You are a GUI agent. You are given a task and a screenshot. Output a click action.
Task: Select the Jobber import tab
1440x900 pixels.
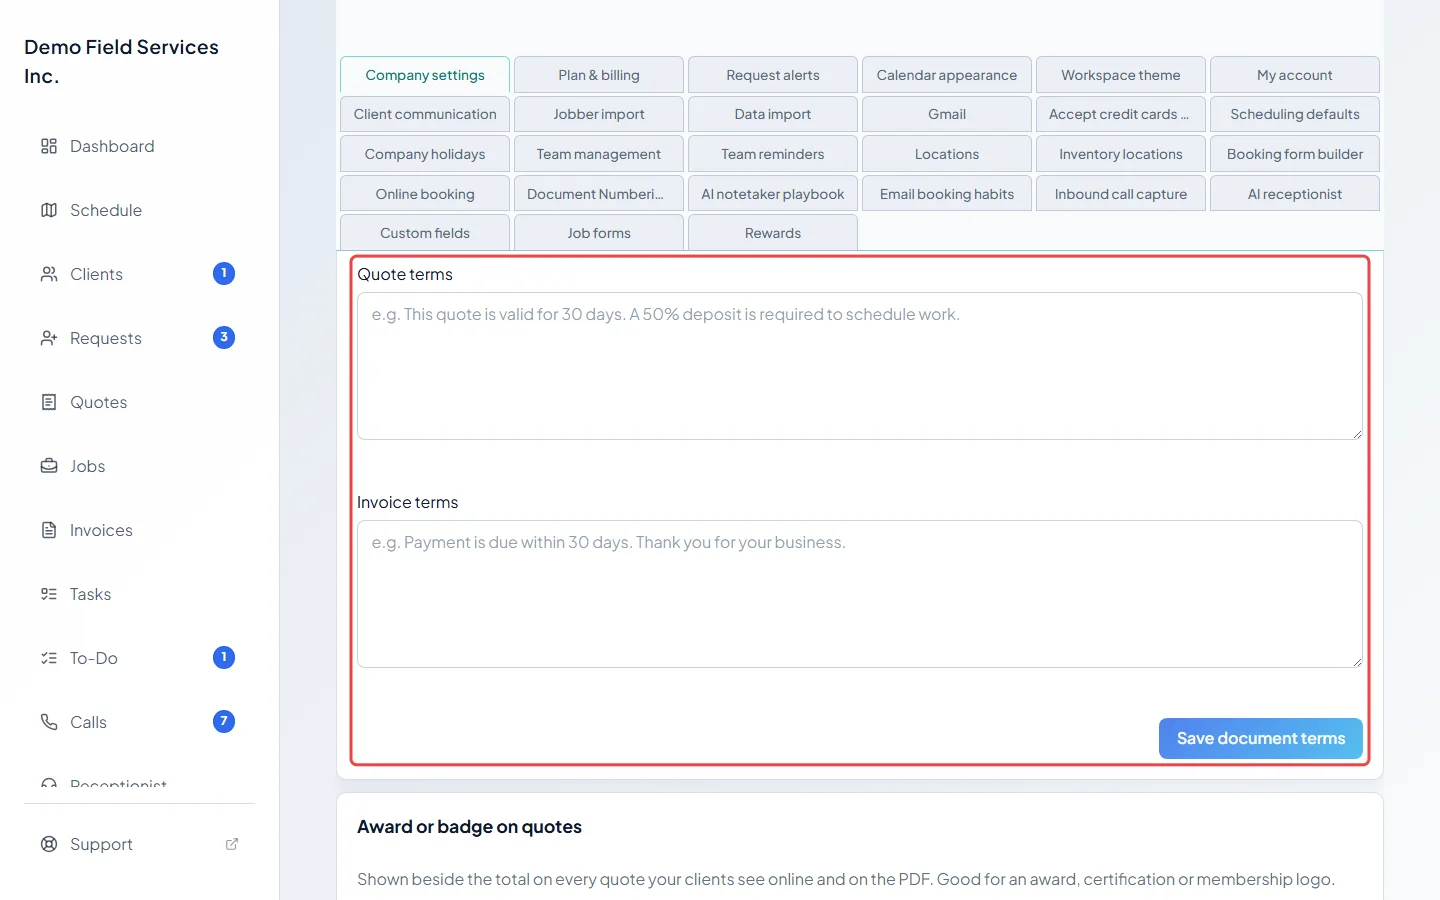(599, 114)
